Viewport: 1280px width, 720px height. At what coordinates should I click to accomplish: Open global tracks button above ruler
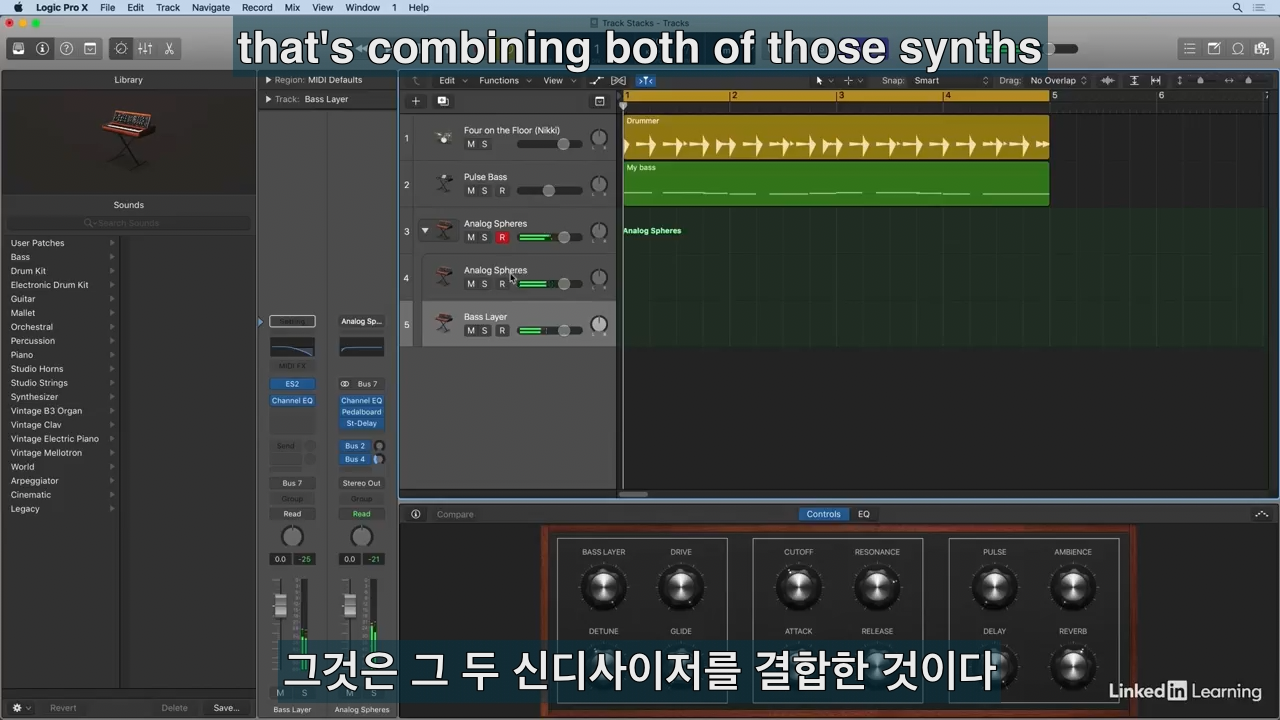(599, 101)
